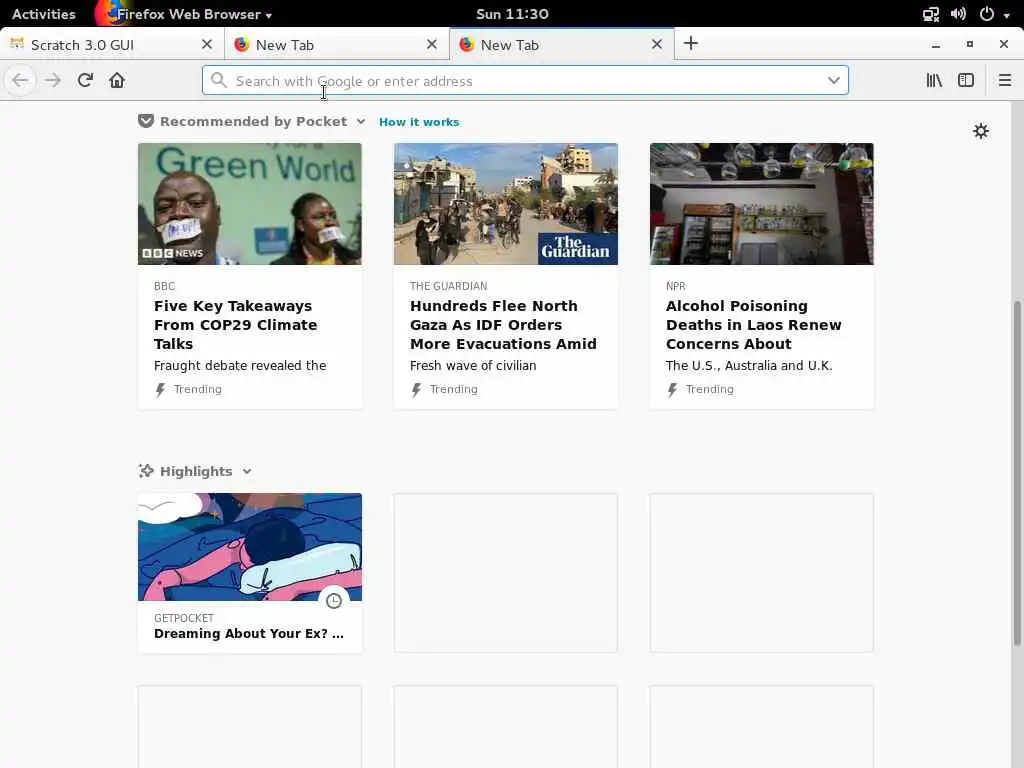This screenshot has height=768, width=1024.
Task: Close the active New Tab
Action: [657, 44]
